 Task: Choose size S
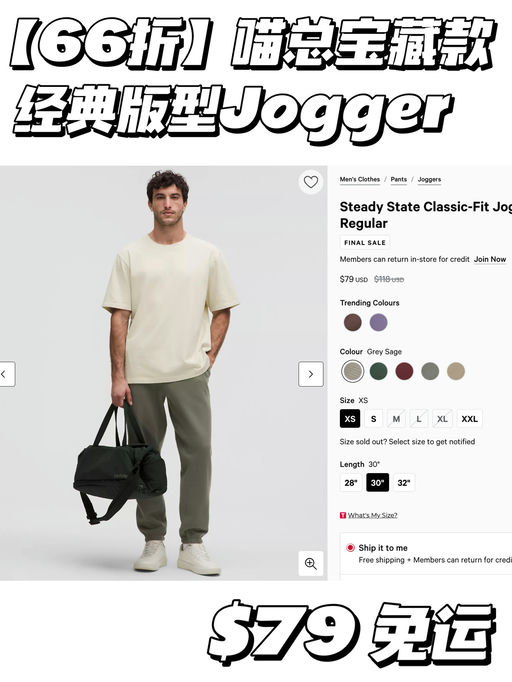373,419
